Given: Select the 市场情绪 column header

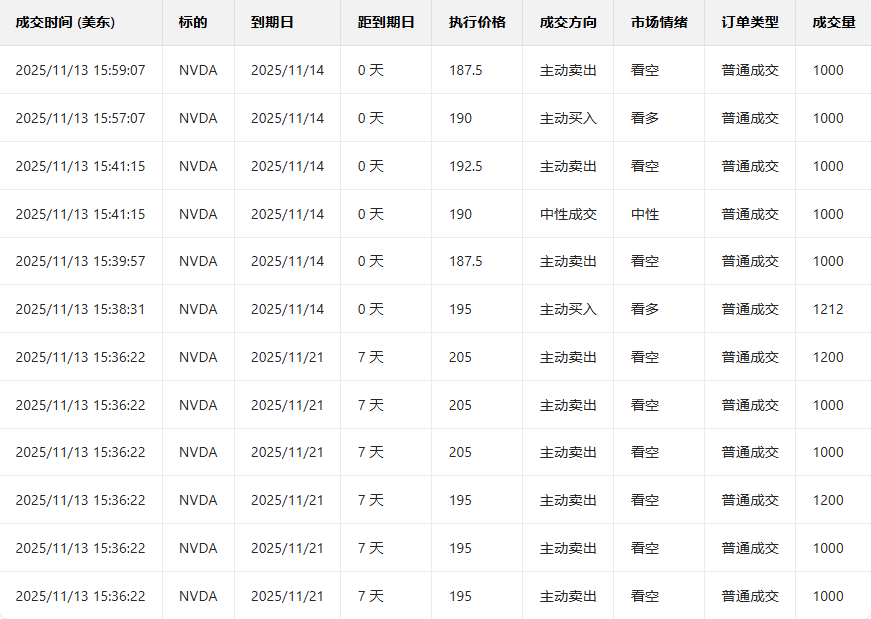Looking at the screenshot, I should pyautogui.click(x=659, y=22).
